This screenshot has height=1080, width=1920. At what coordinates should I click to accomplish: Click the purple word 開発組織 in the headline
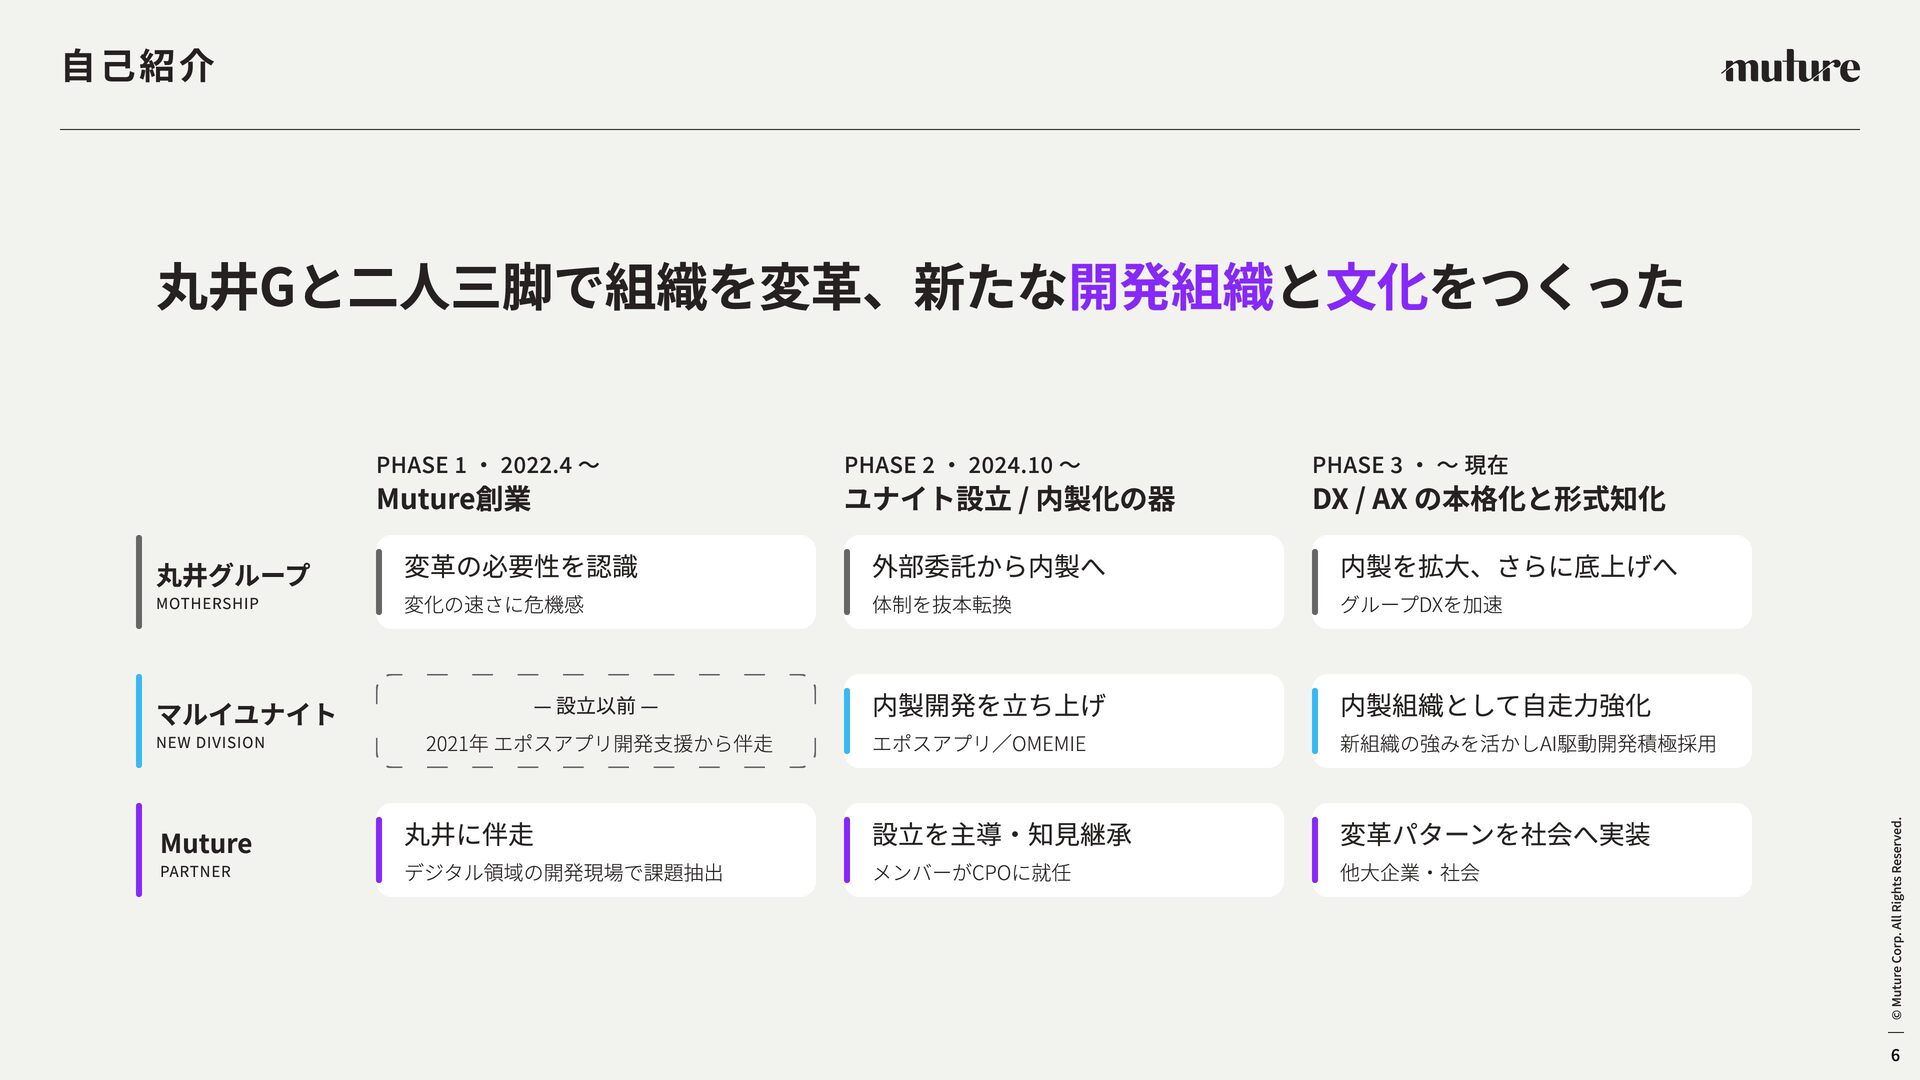[x=1171, y=287]
